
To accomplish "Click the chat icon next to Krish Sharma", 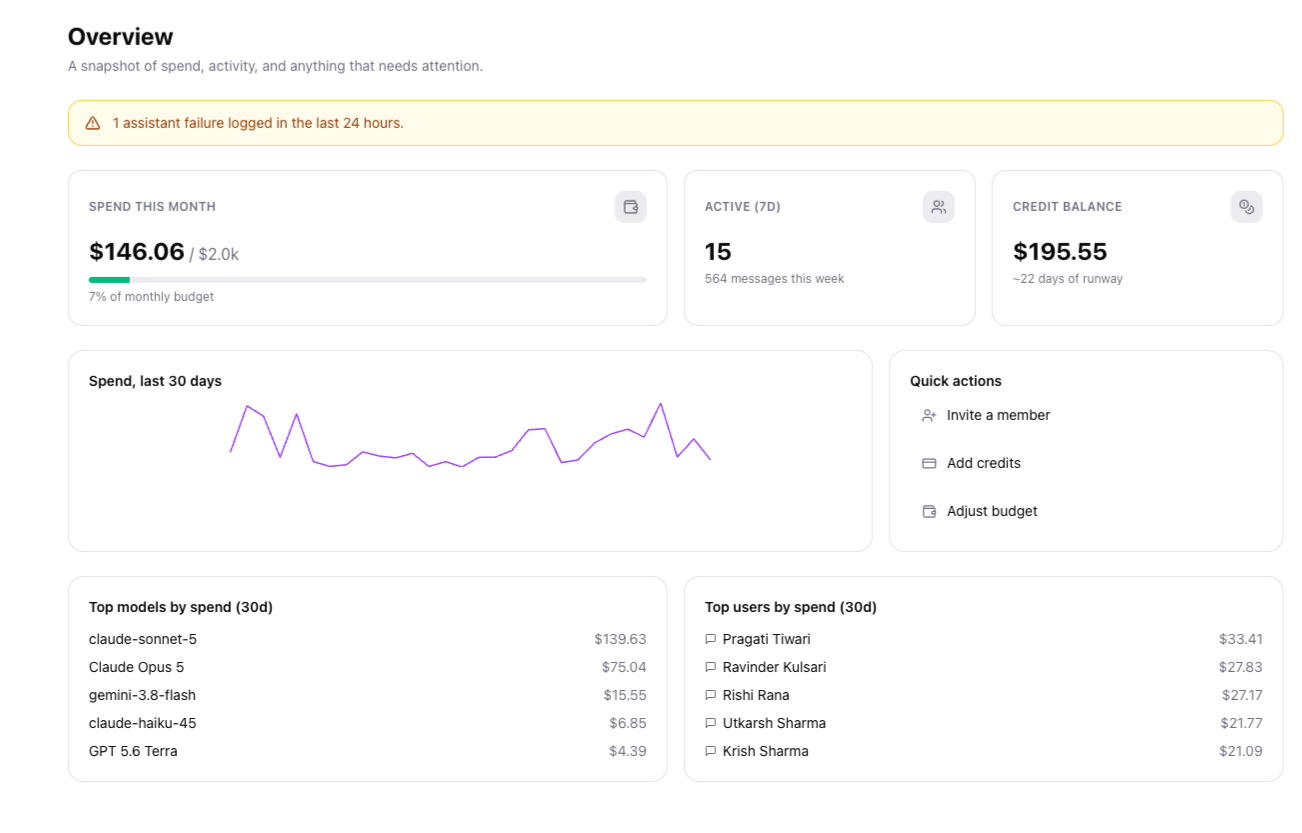I will (711, 751).
